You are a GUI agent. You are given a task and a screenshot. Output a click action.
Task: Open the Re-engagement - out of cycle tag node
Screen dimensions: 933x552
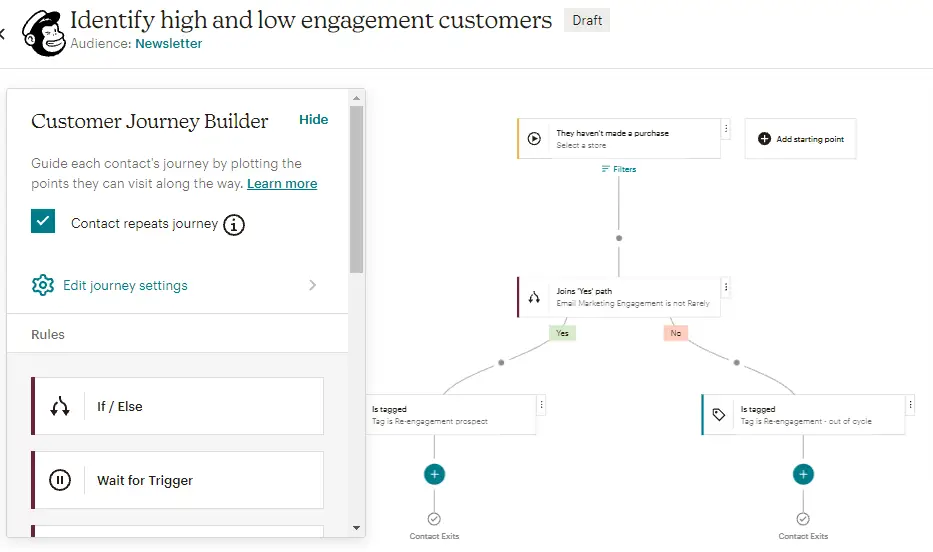click(x=803, y=415)
